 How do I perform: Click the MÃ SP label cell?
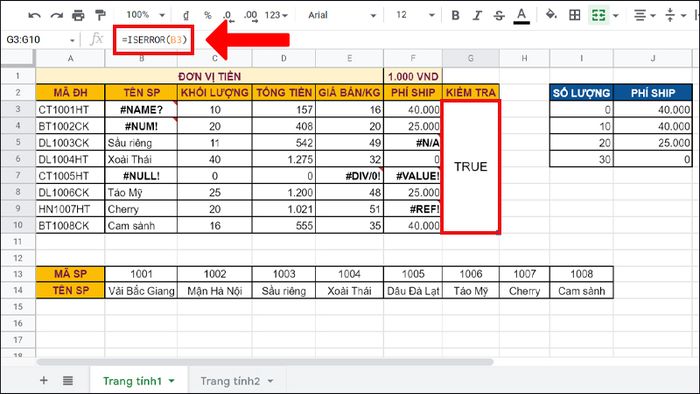70,274
